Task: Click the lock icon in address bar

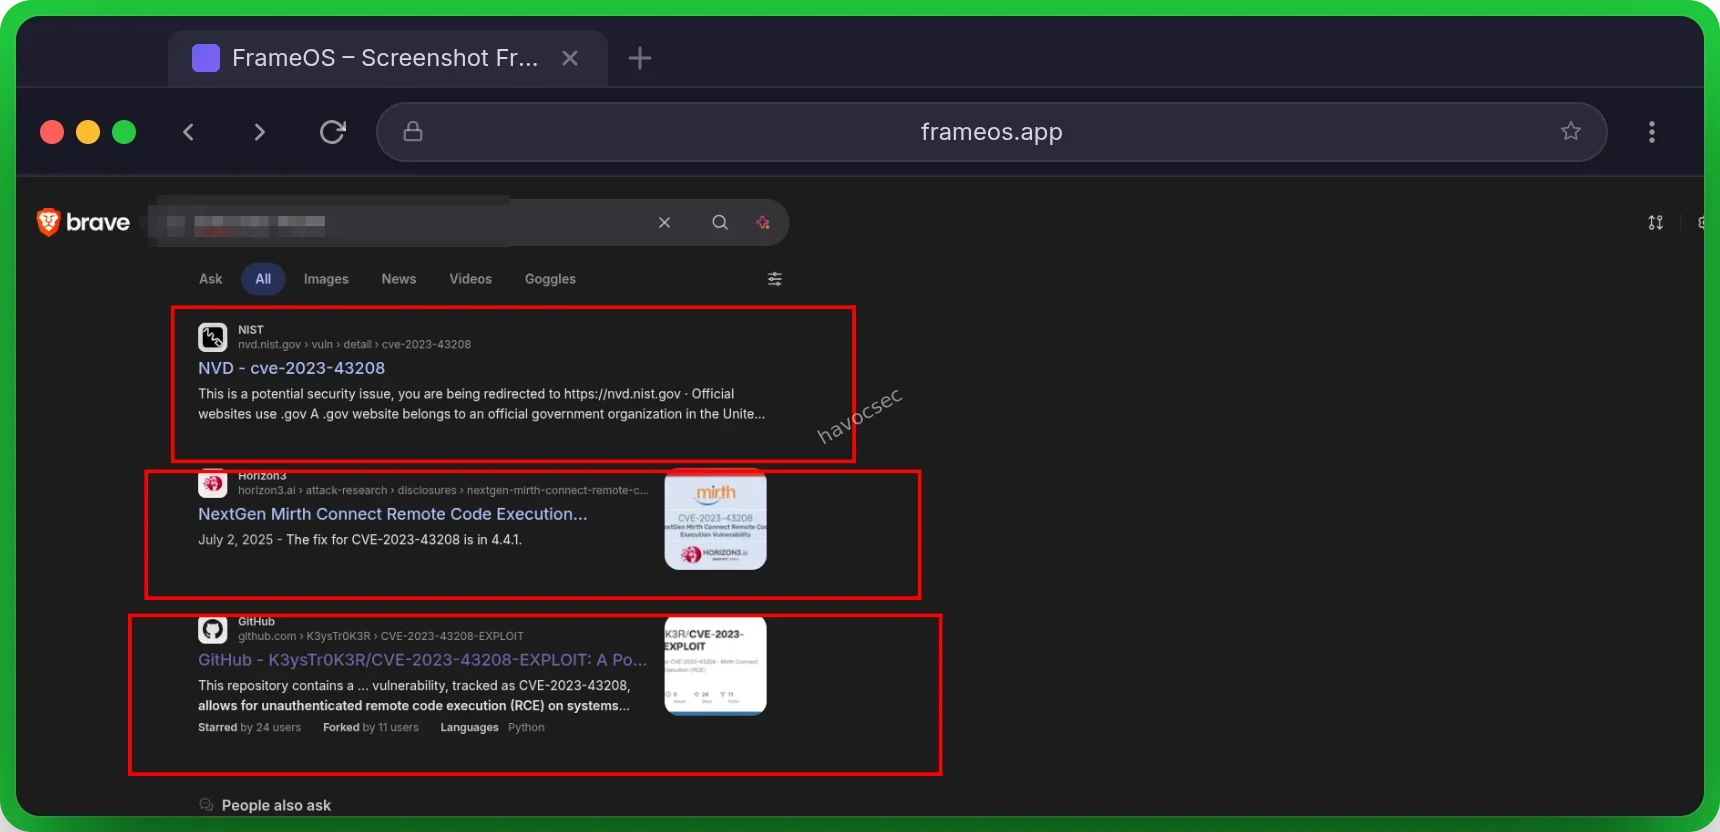Action: coord(413,131)
